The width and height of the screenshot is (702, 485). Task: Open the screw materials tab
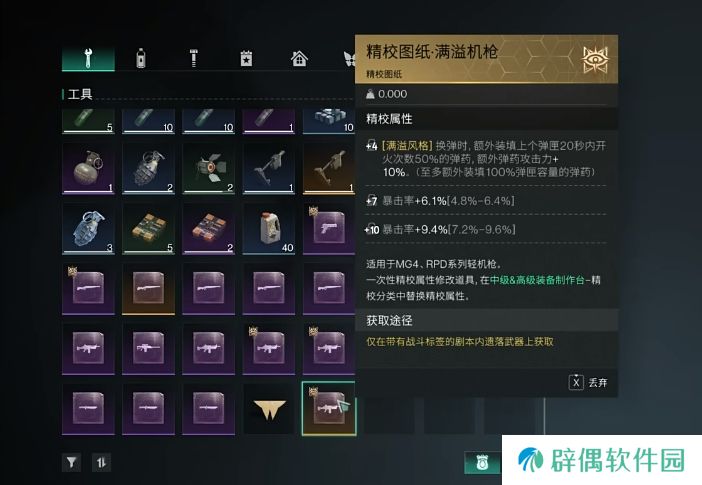point(193,58)
